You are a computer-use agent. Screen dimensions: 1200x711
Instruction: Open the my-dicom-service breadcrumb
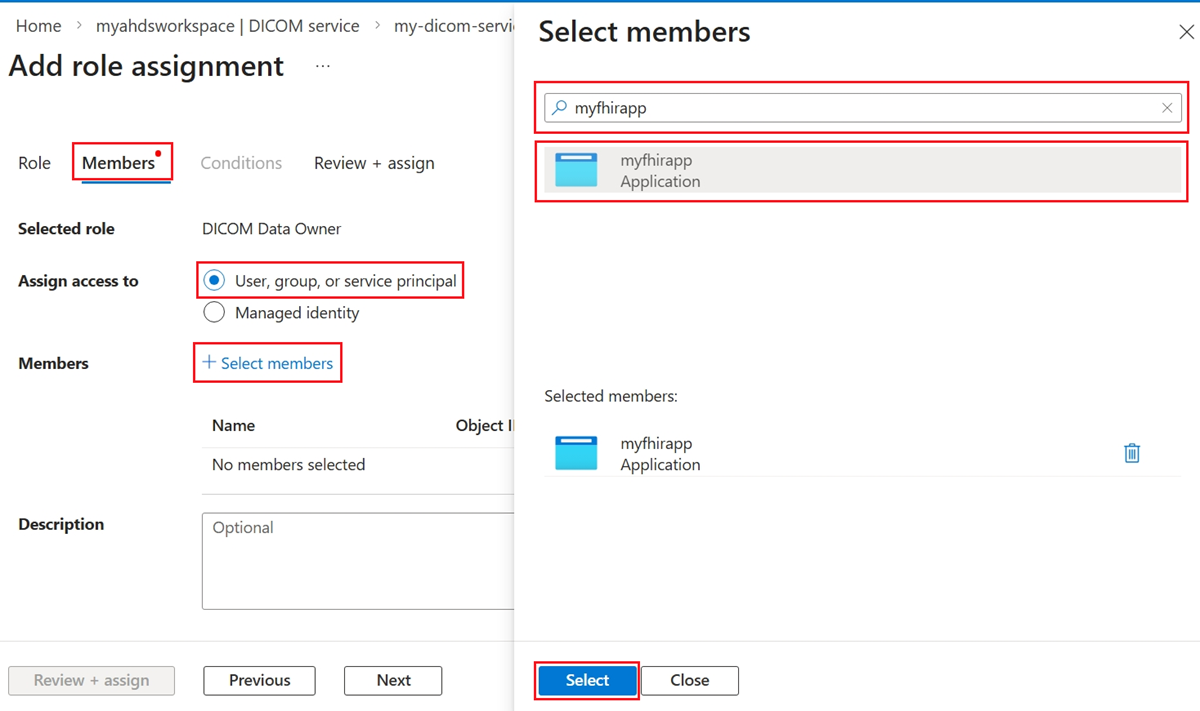pyautogui.click(x=454, y=26)
